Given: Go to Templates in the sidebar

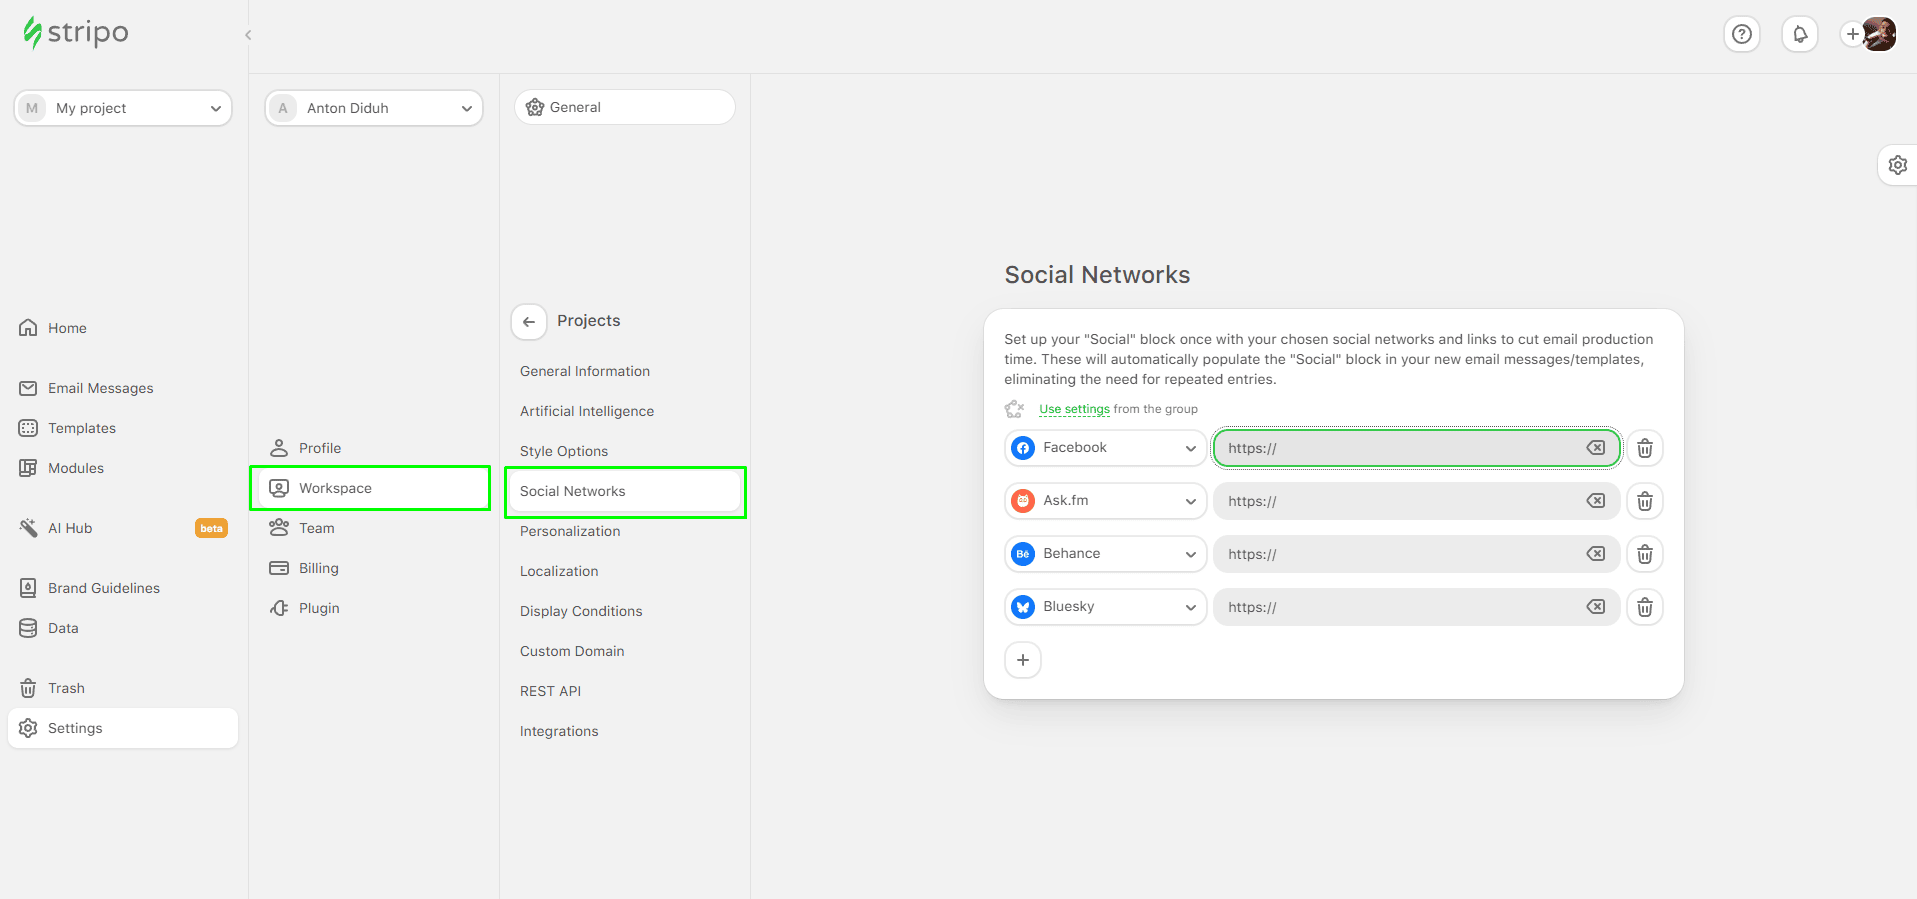Looking at the screenshot, I should click(82, 428).
